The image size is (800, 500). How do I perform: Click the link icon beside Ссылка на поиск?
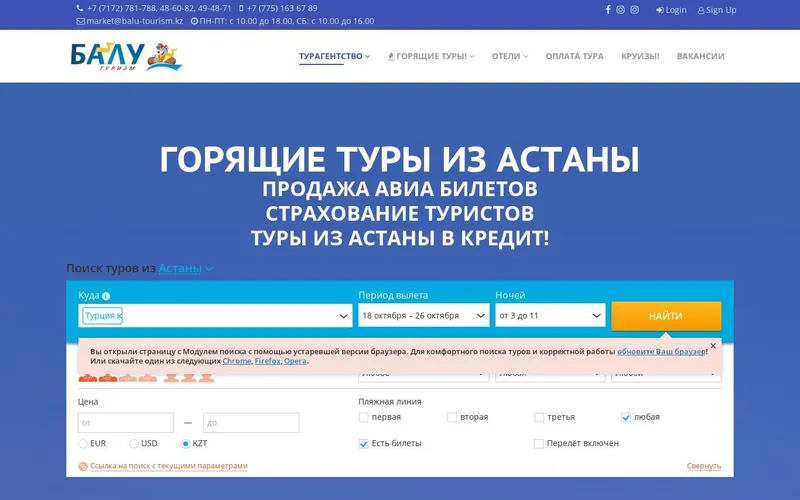click(x=83, y=466)
